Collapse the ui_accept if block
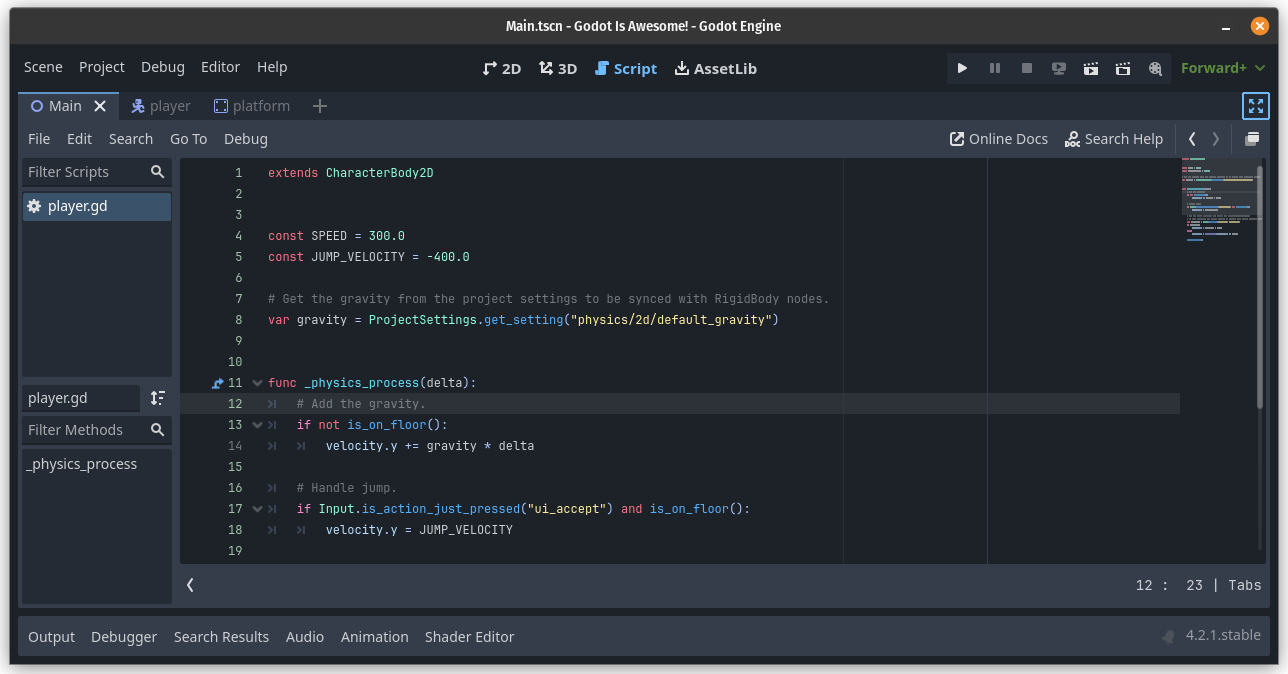Image resolution: width=1288 pixels, height=674 pixels. pos(258,509)
